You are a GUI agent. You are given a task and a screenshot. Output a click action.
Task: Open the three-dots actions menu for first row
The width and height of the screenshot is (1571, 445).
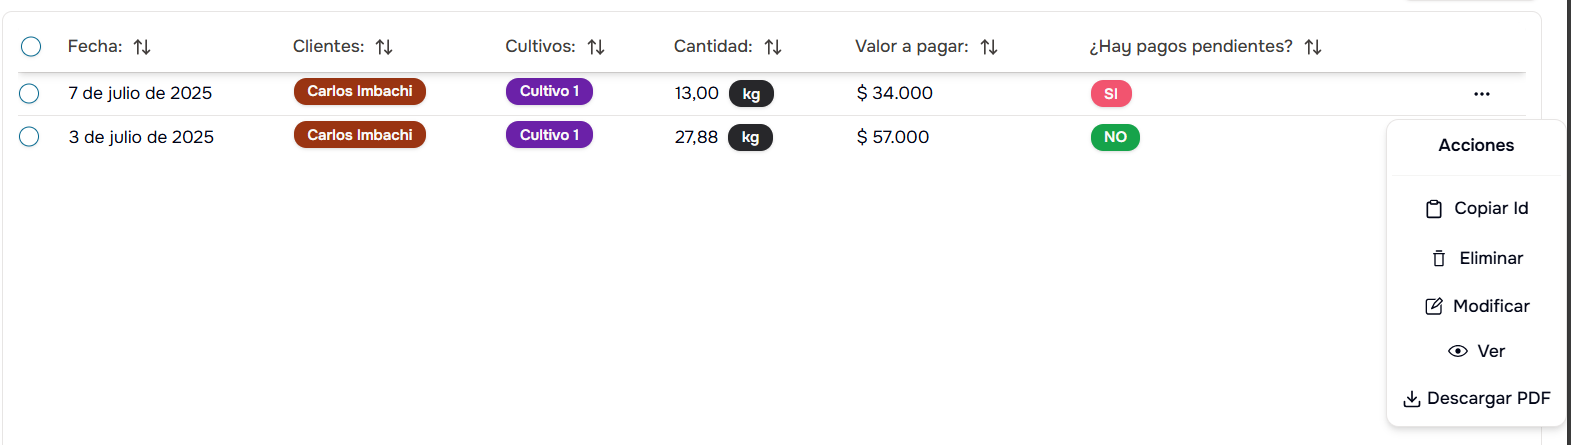1482,94
